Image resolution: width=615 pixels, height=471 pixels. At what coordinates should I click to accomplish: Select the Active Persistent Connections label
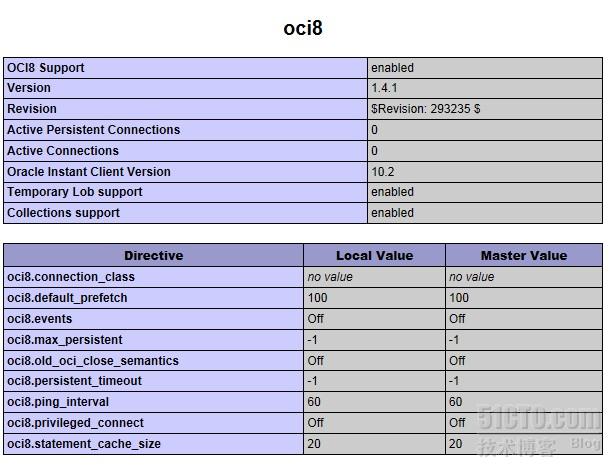click(94, 130)
